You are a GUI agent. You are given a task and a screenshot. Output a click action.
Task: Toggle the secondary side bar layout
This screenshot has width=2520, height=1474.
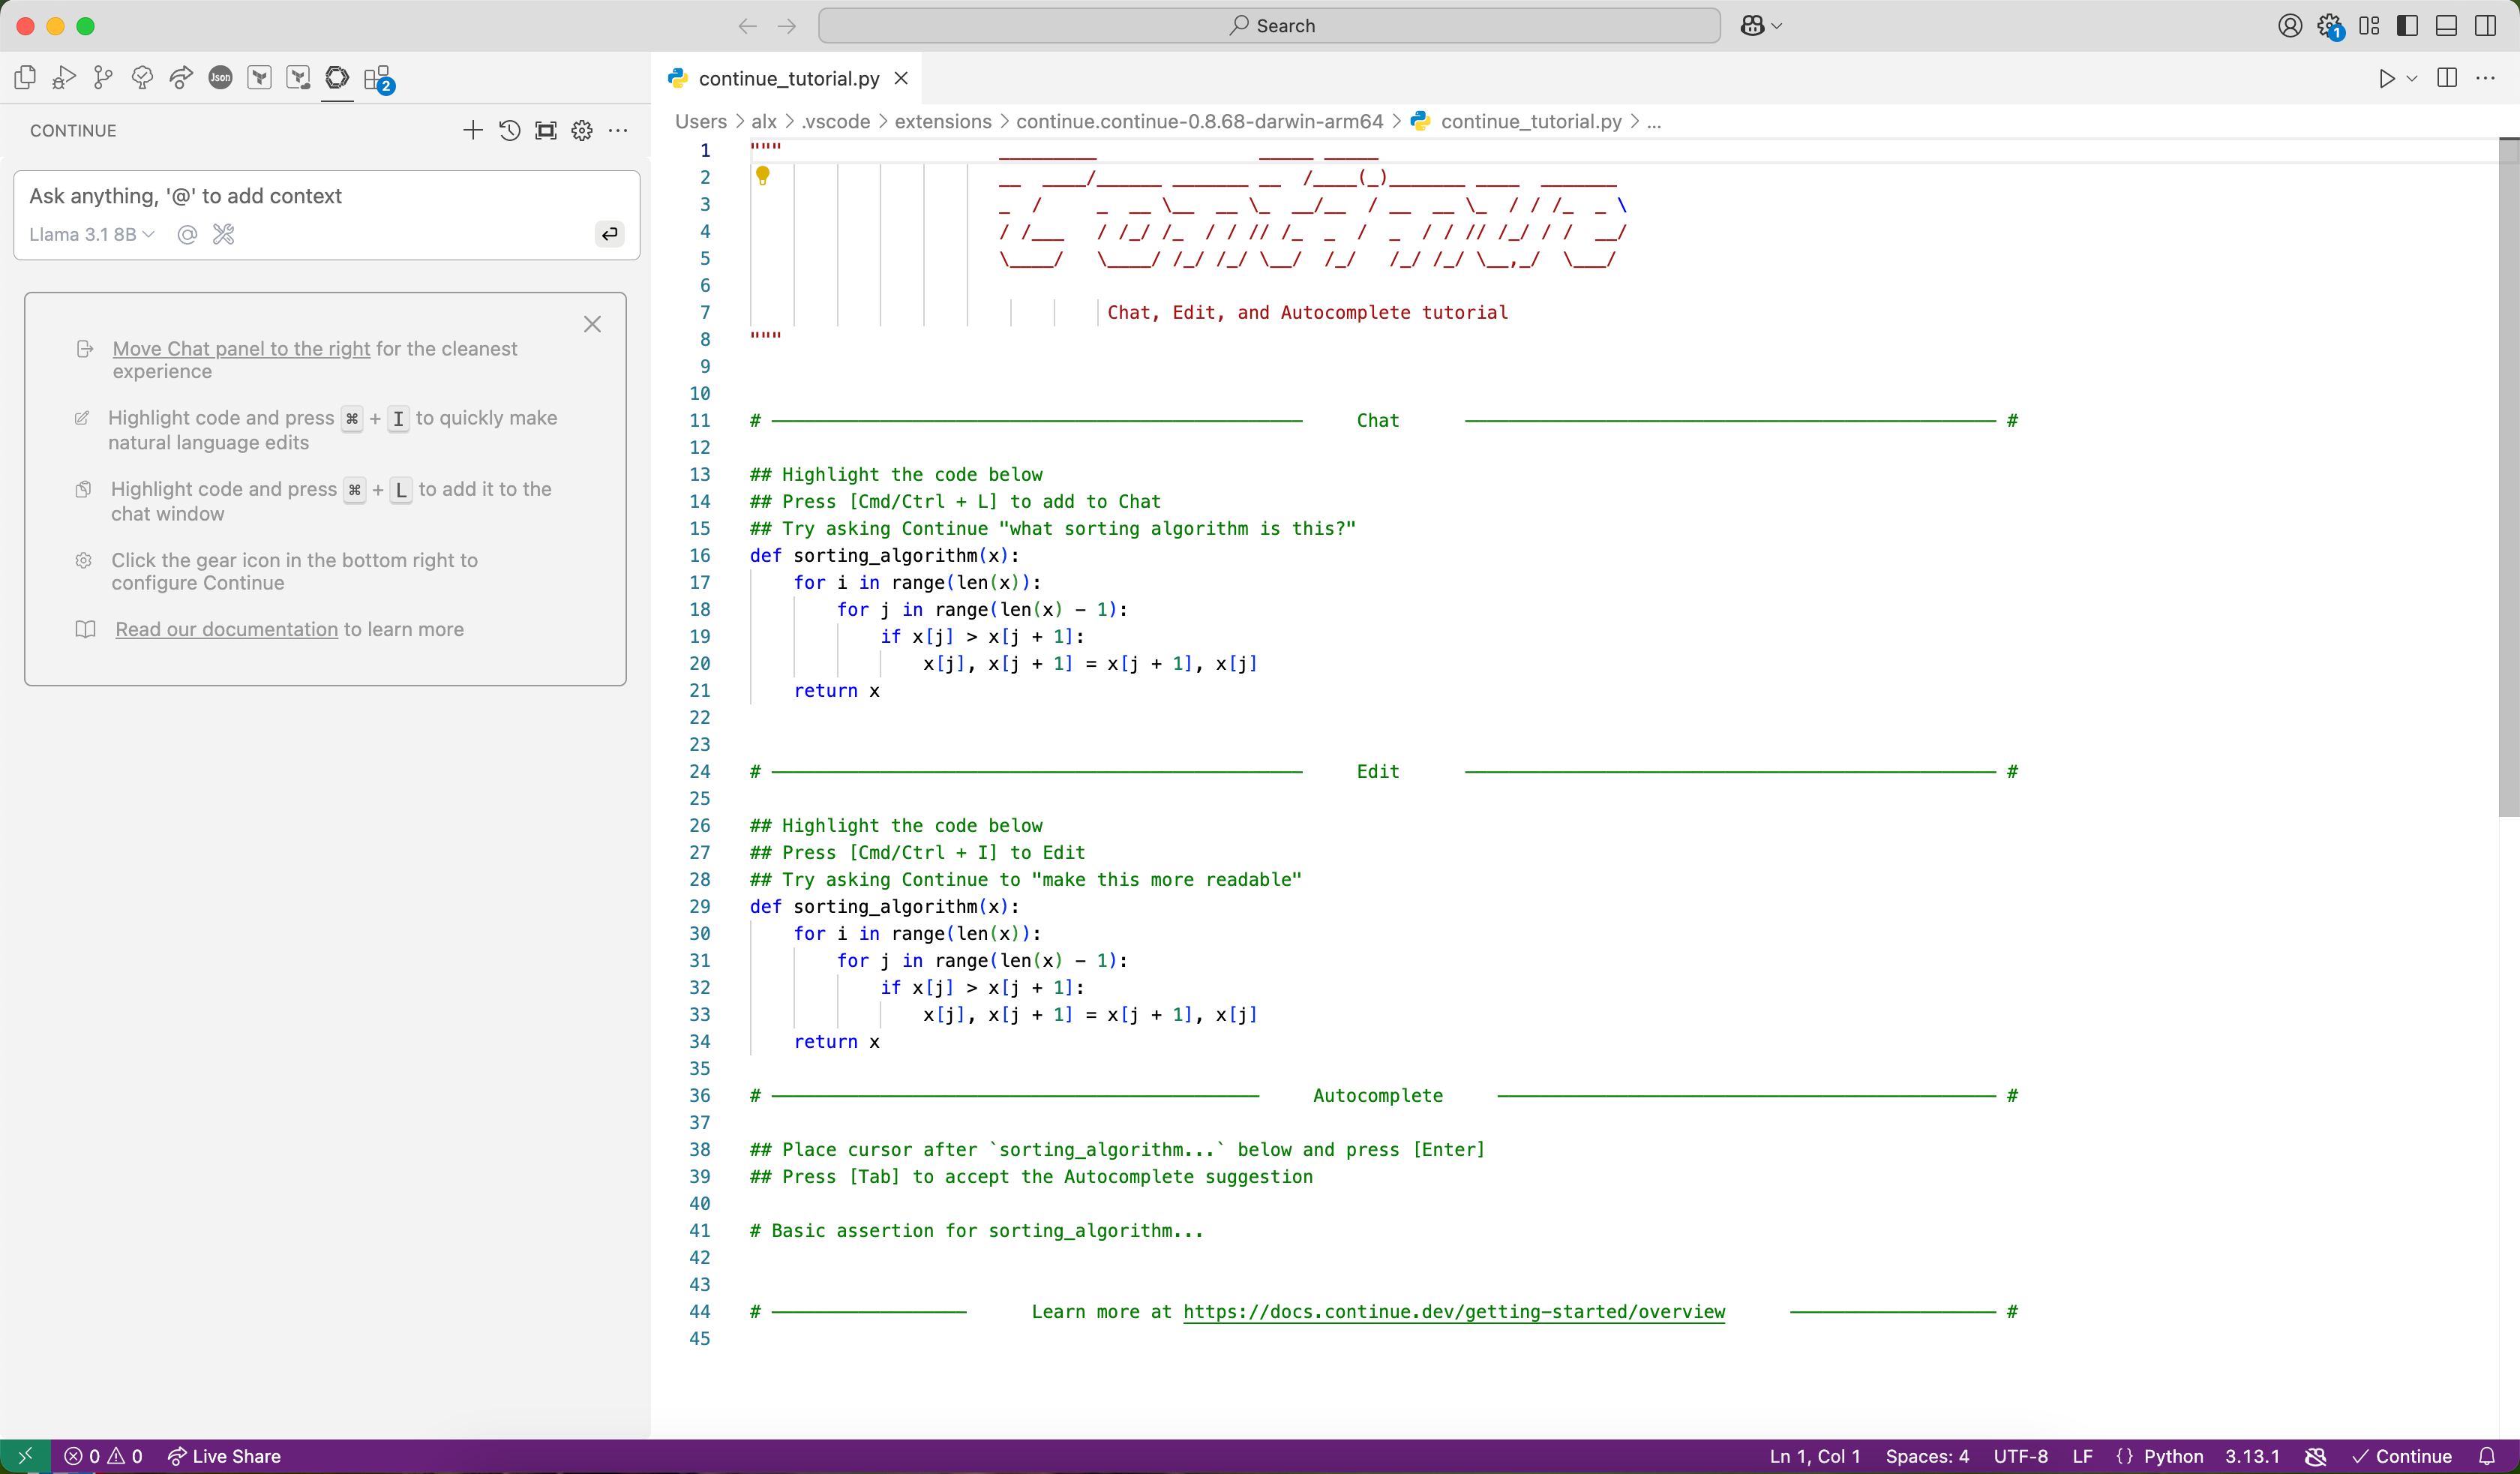pyautogui.click(x=2485, y=26)
